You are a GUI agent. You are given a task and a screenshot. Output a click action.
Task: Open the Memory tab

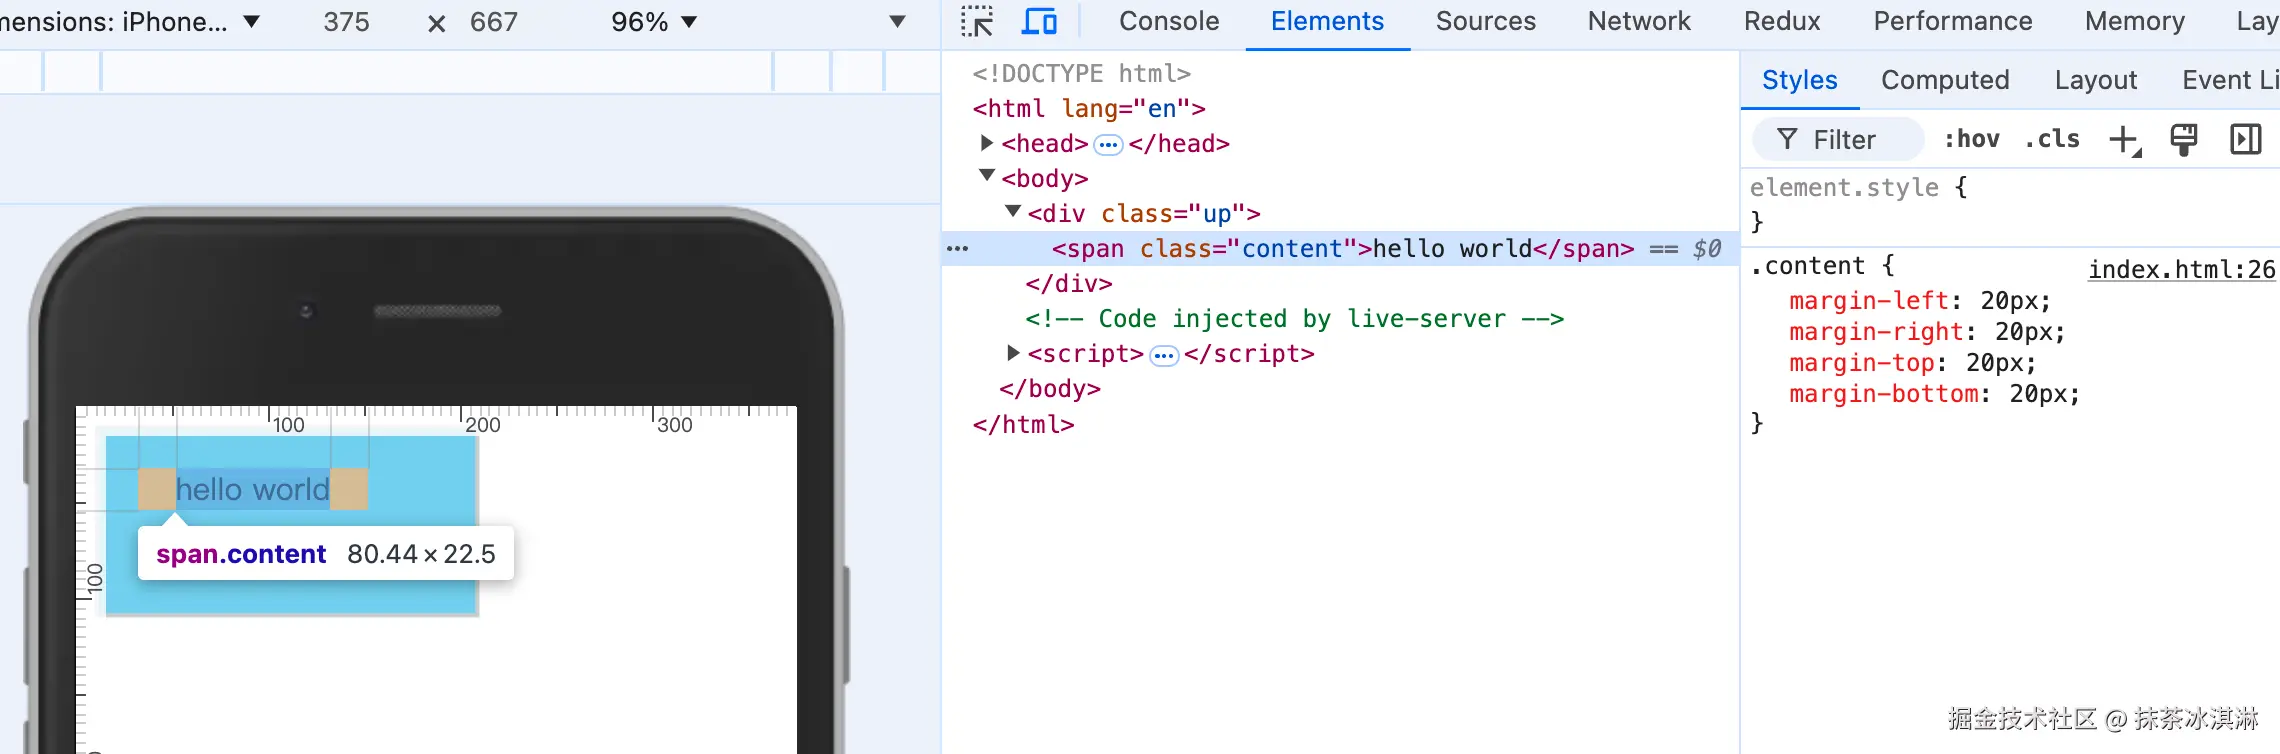[2134, 21]
